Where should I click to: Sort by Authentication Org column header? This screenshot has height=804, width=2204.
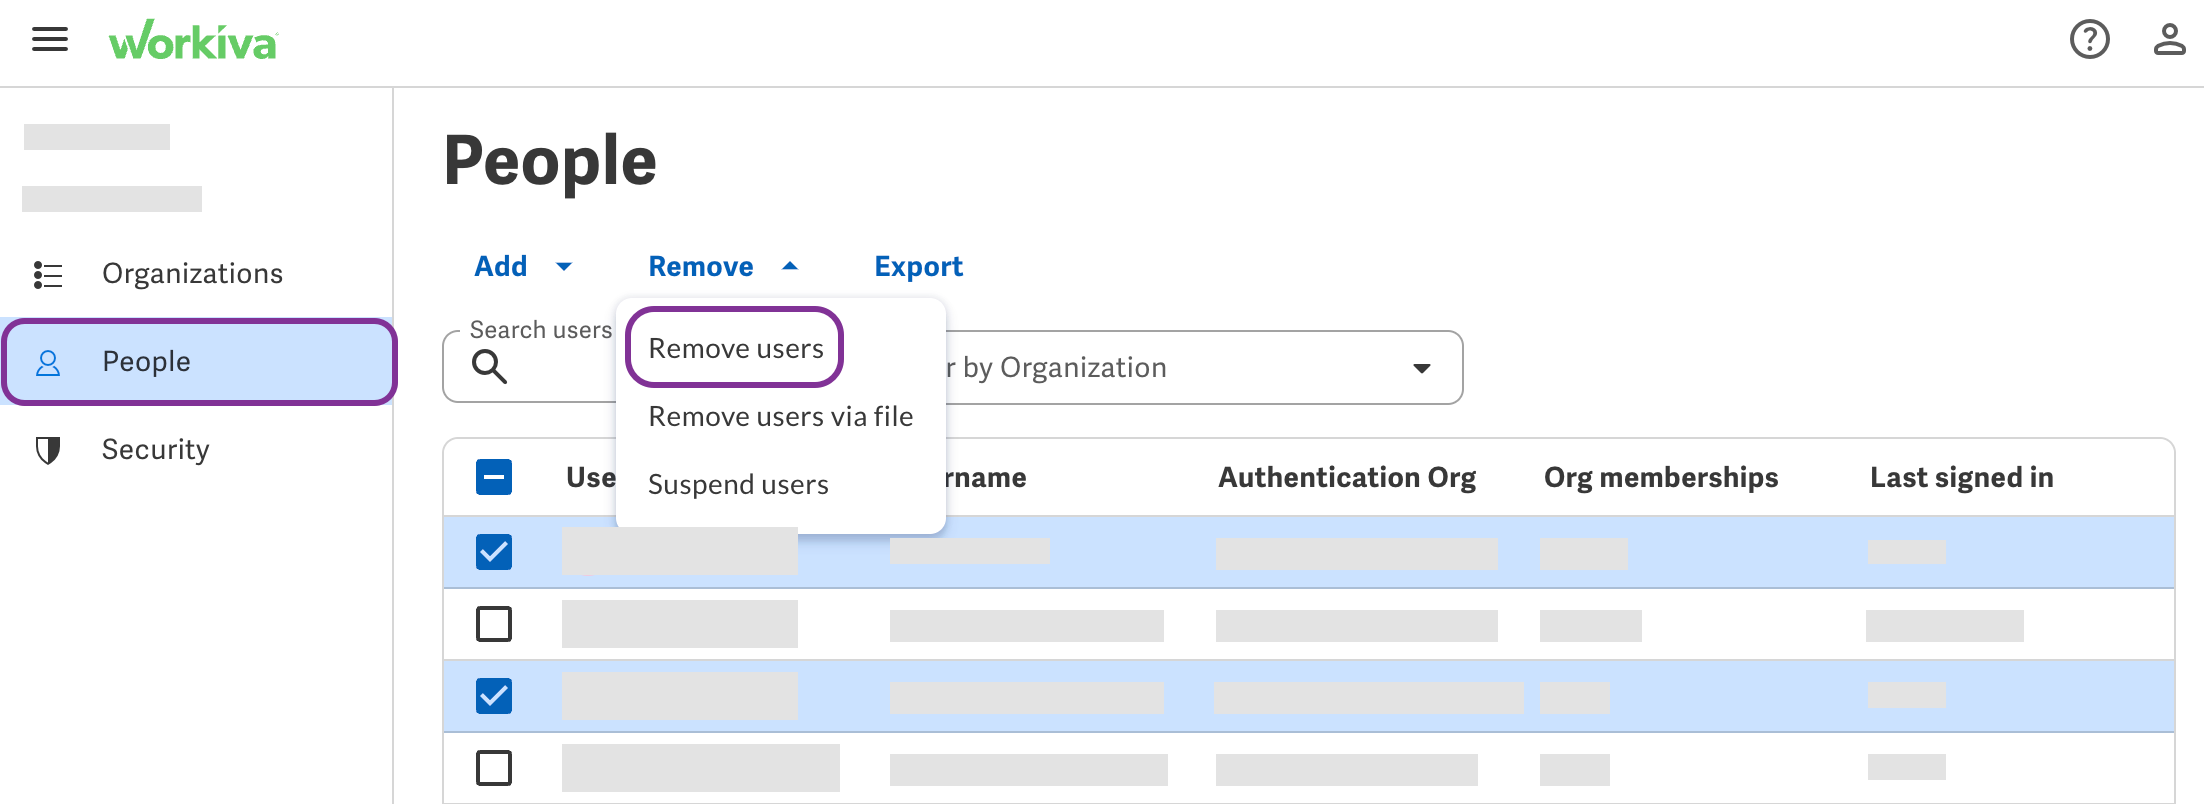(x=1346, y=478)
